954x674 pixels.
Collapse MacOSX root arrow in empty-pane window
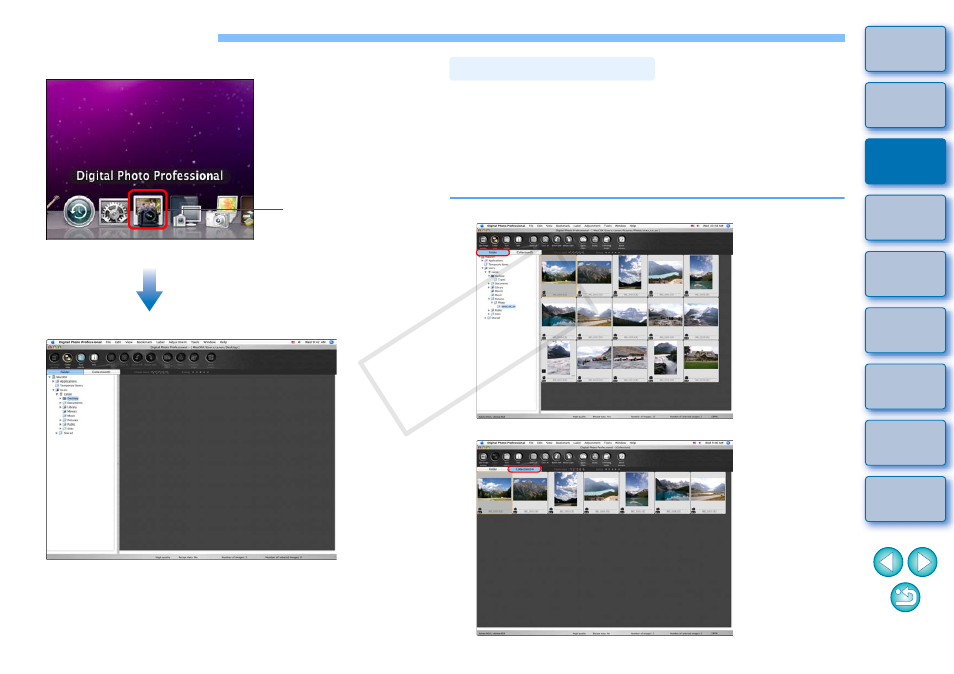50,377
